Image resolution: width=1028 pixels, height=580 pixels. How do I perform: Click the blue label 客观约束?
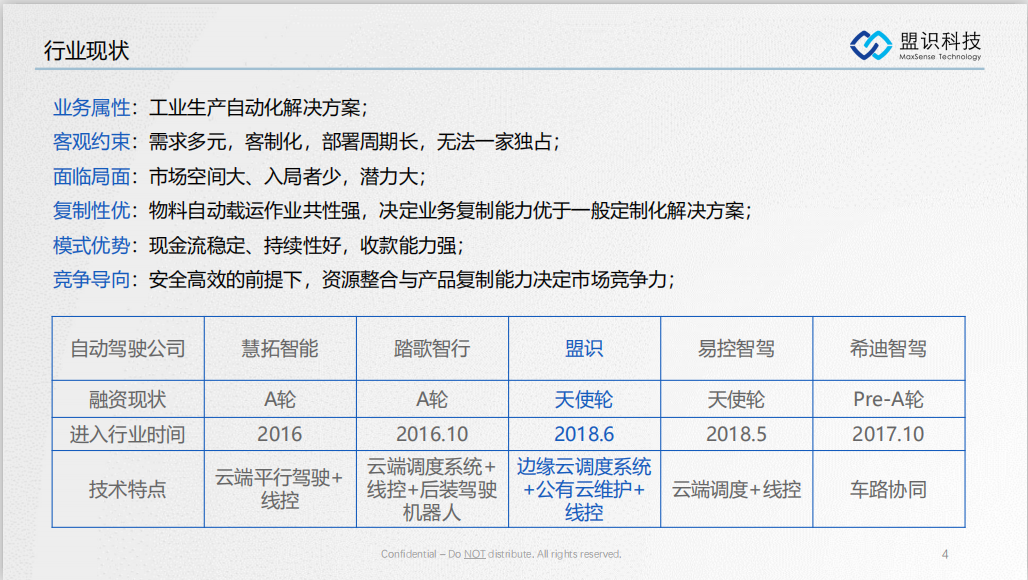point(92,142)
